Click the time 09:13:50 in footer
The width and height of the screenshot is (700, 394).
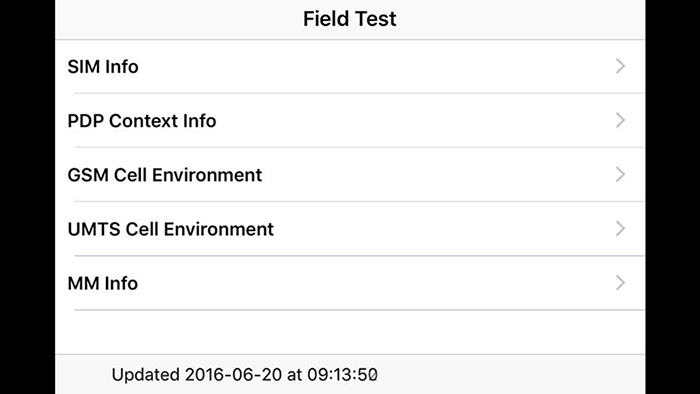click(x=342, y=374)
